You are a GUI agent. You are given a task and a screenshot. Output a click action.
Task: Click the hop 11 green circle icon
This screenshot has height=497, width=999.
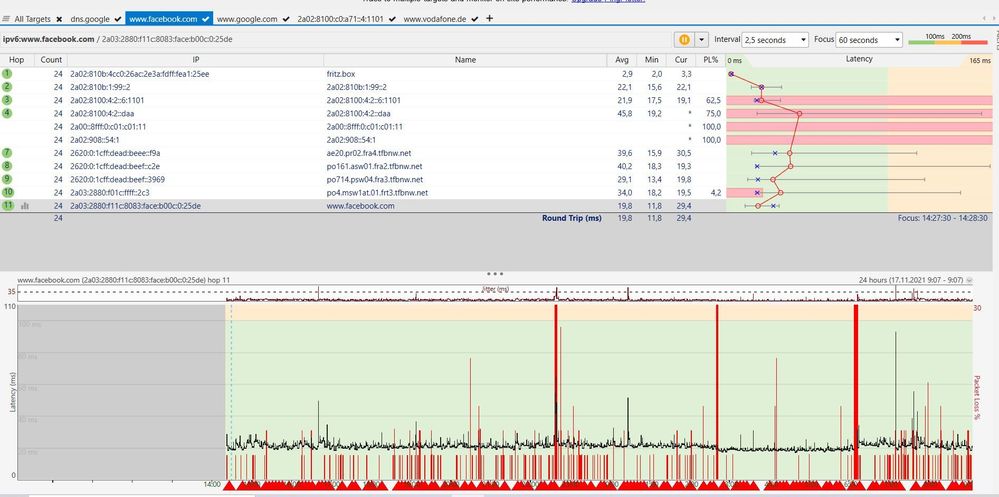point(7,205)
